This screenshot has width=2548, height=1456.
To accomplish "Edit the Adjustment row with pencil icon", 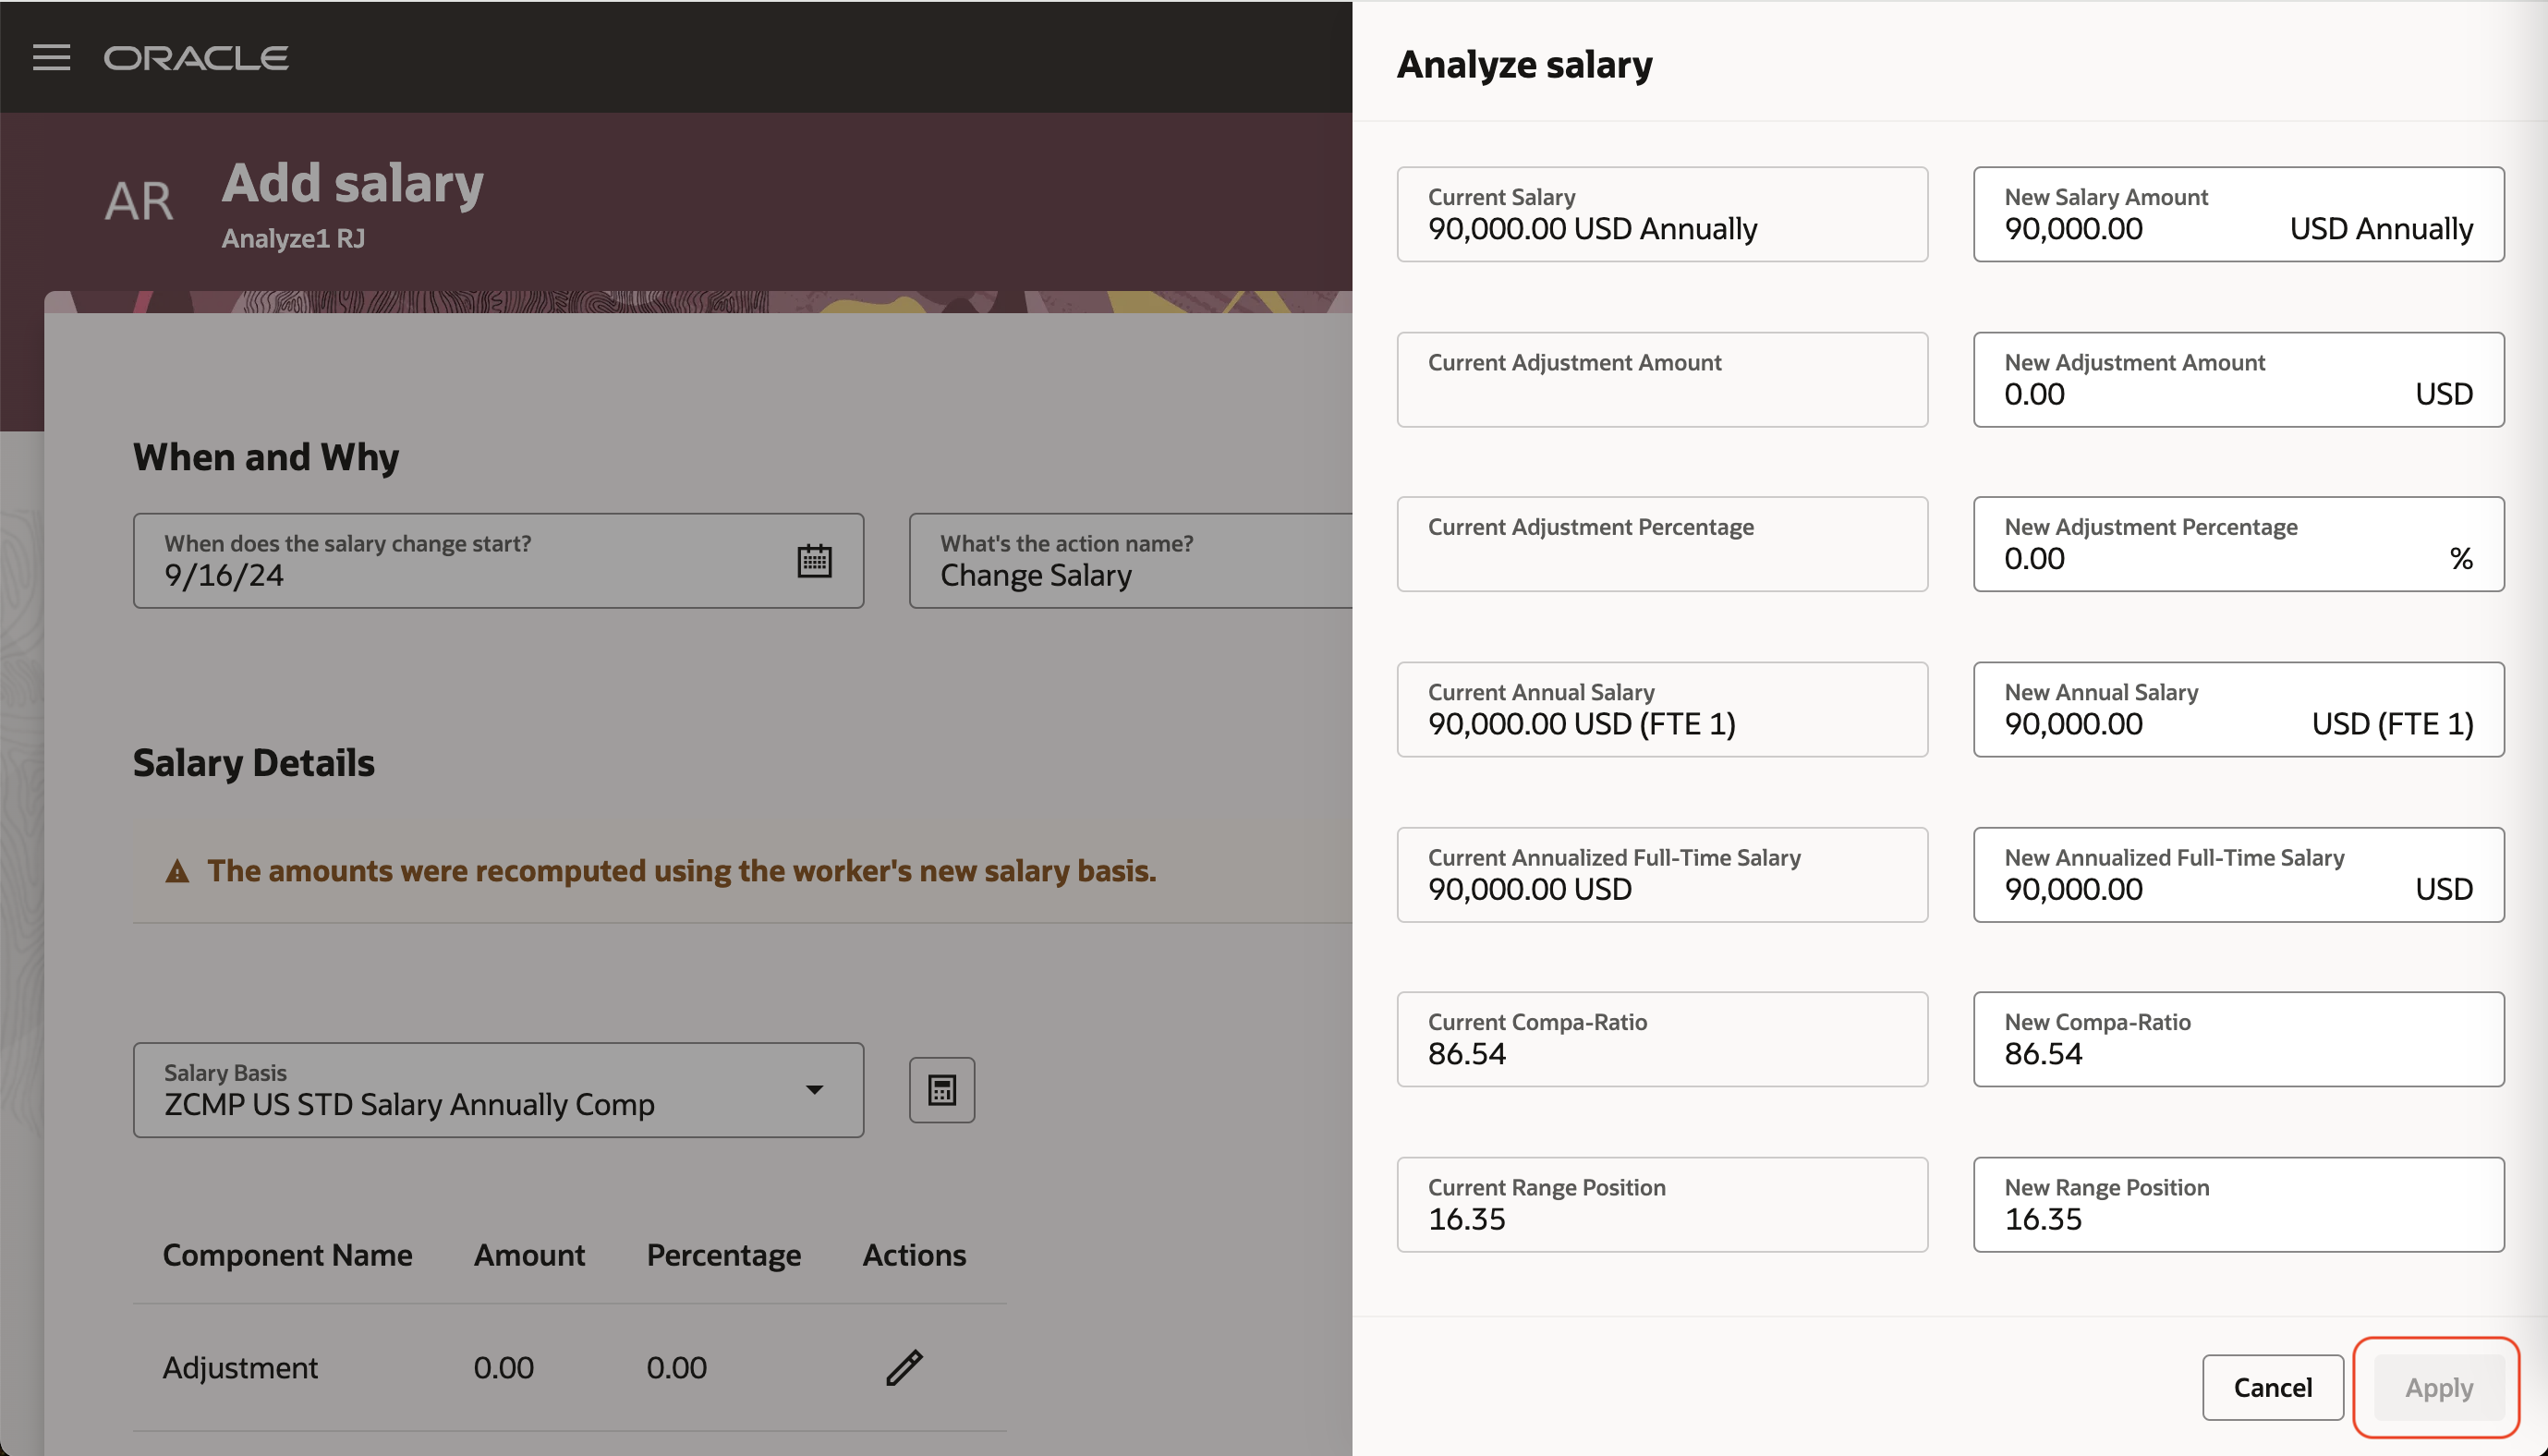I will [x=904, y=1367].
